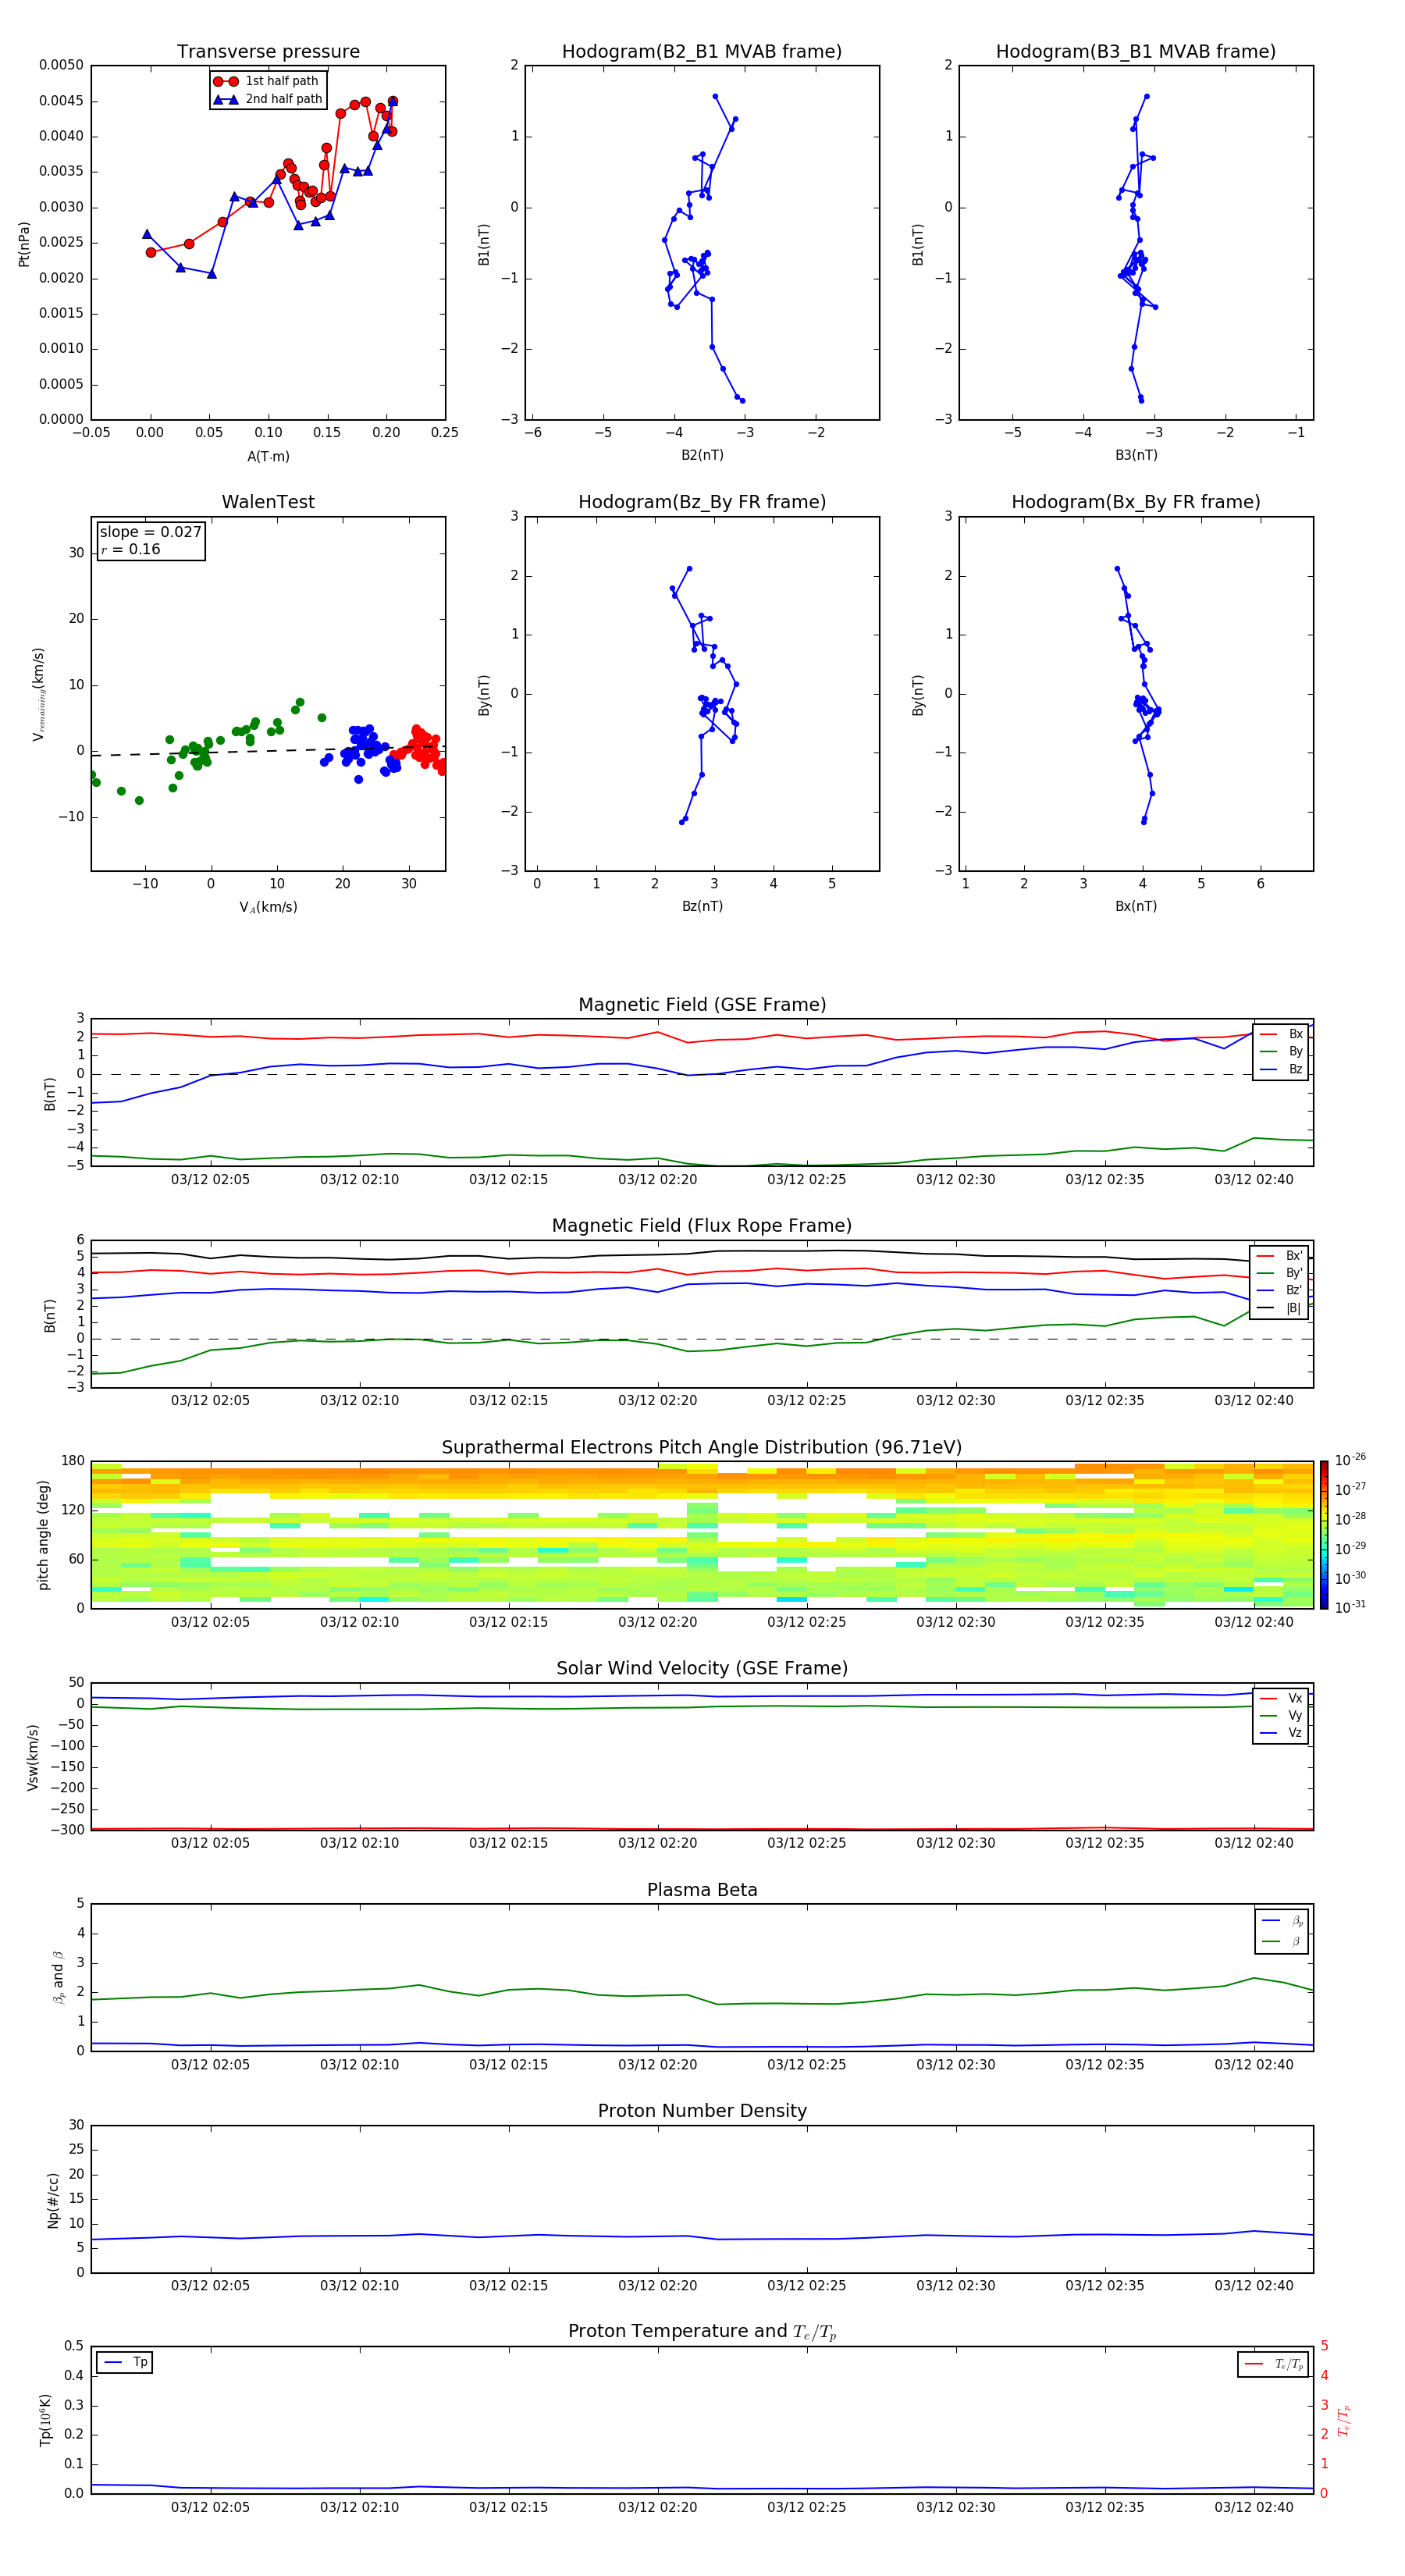Viewport: 1405px width, 2576px height.
Task: Click red 'Te/Tp' right axis label
Action: click(1345, 2420)
